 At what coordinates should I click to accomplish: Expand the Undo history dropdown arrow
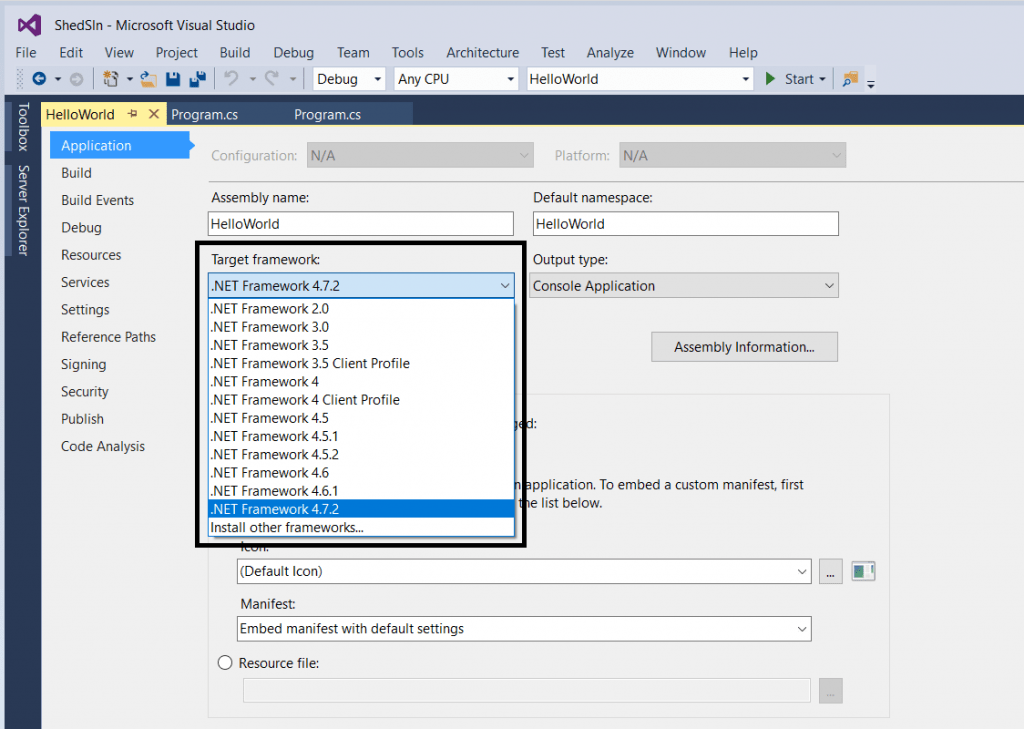pyautogui.click(x=252, y=79)
